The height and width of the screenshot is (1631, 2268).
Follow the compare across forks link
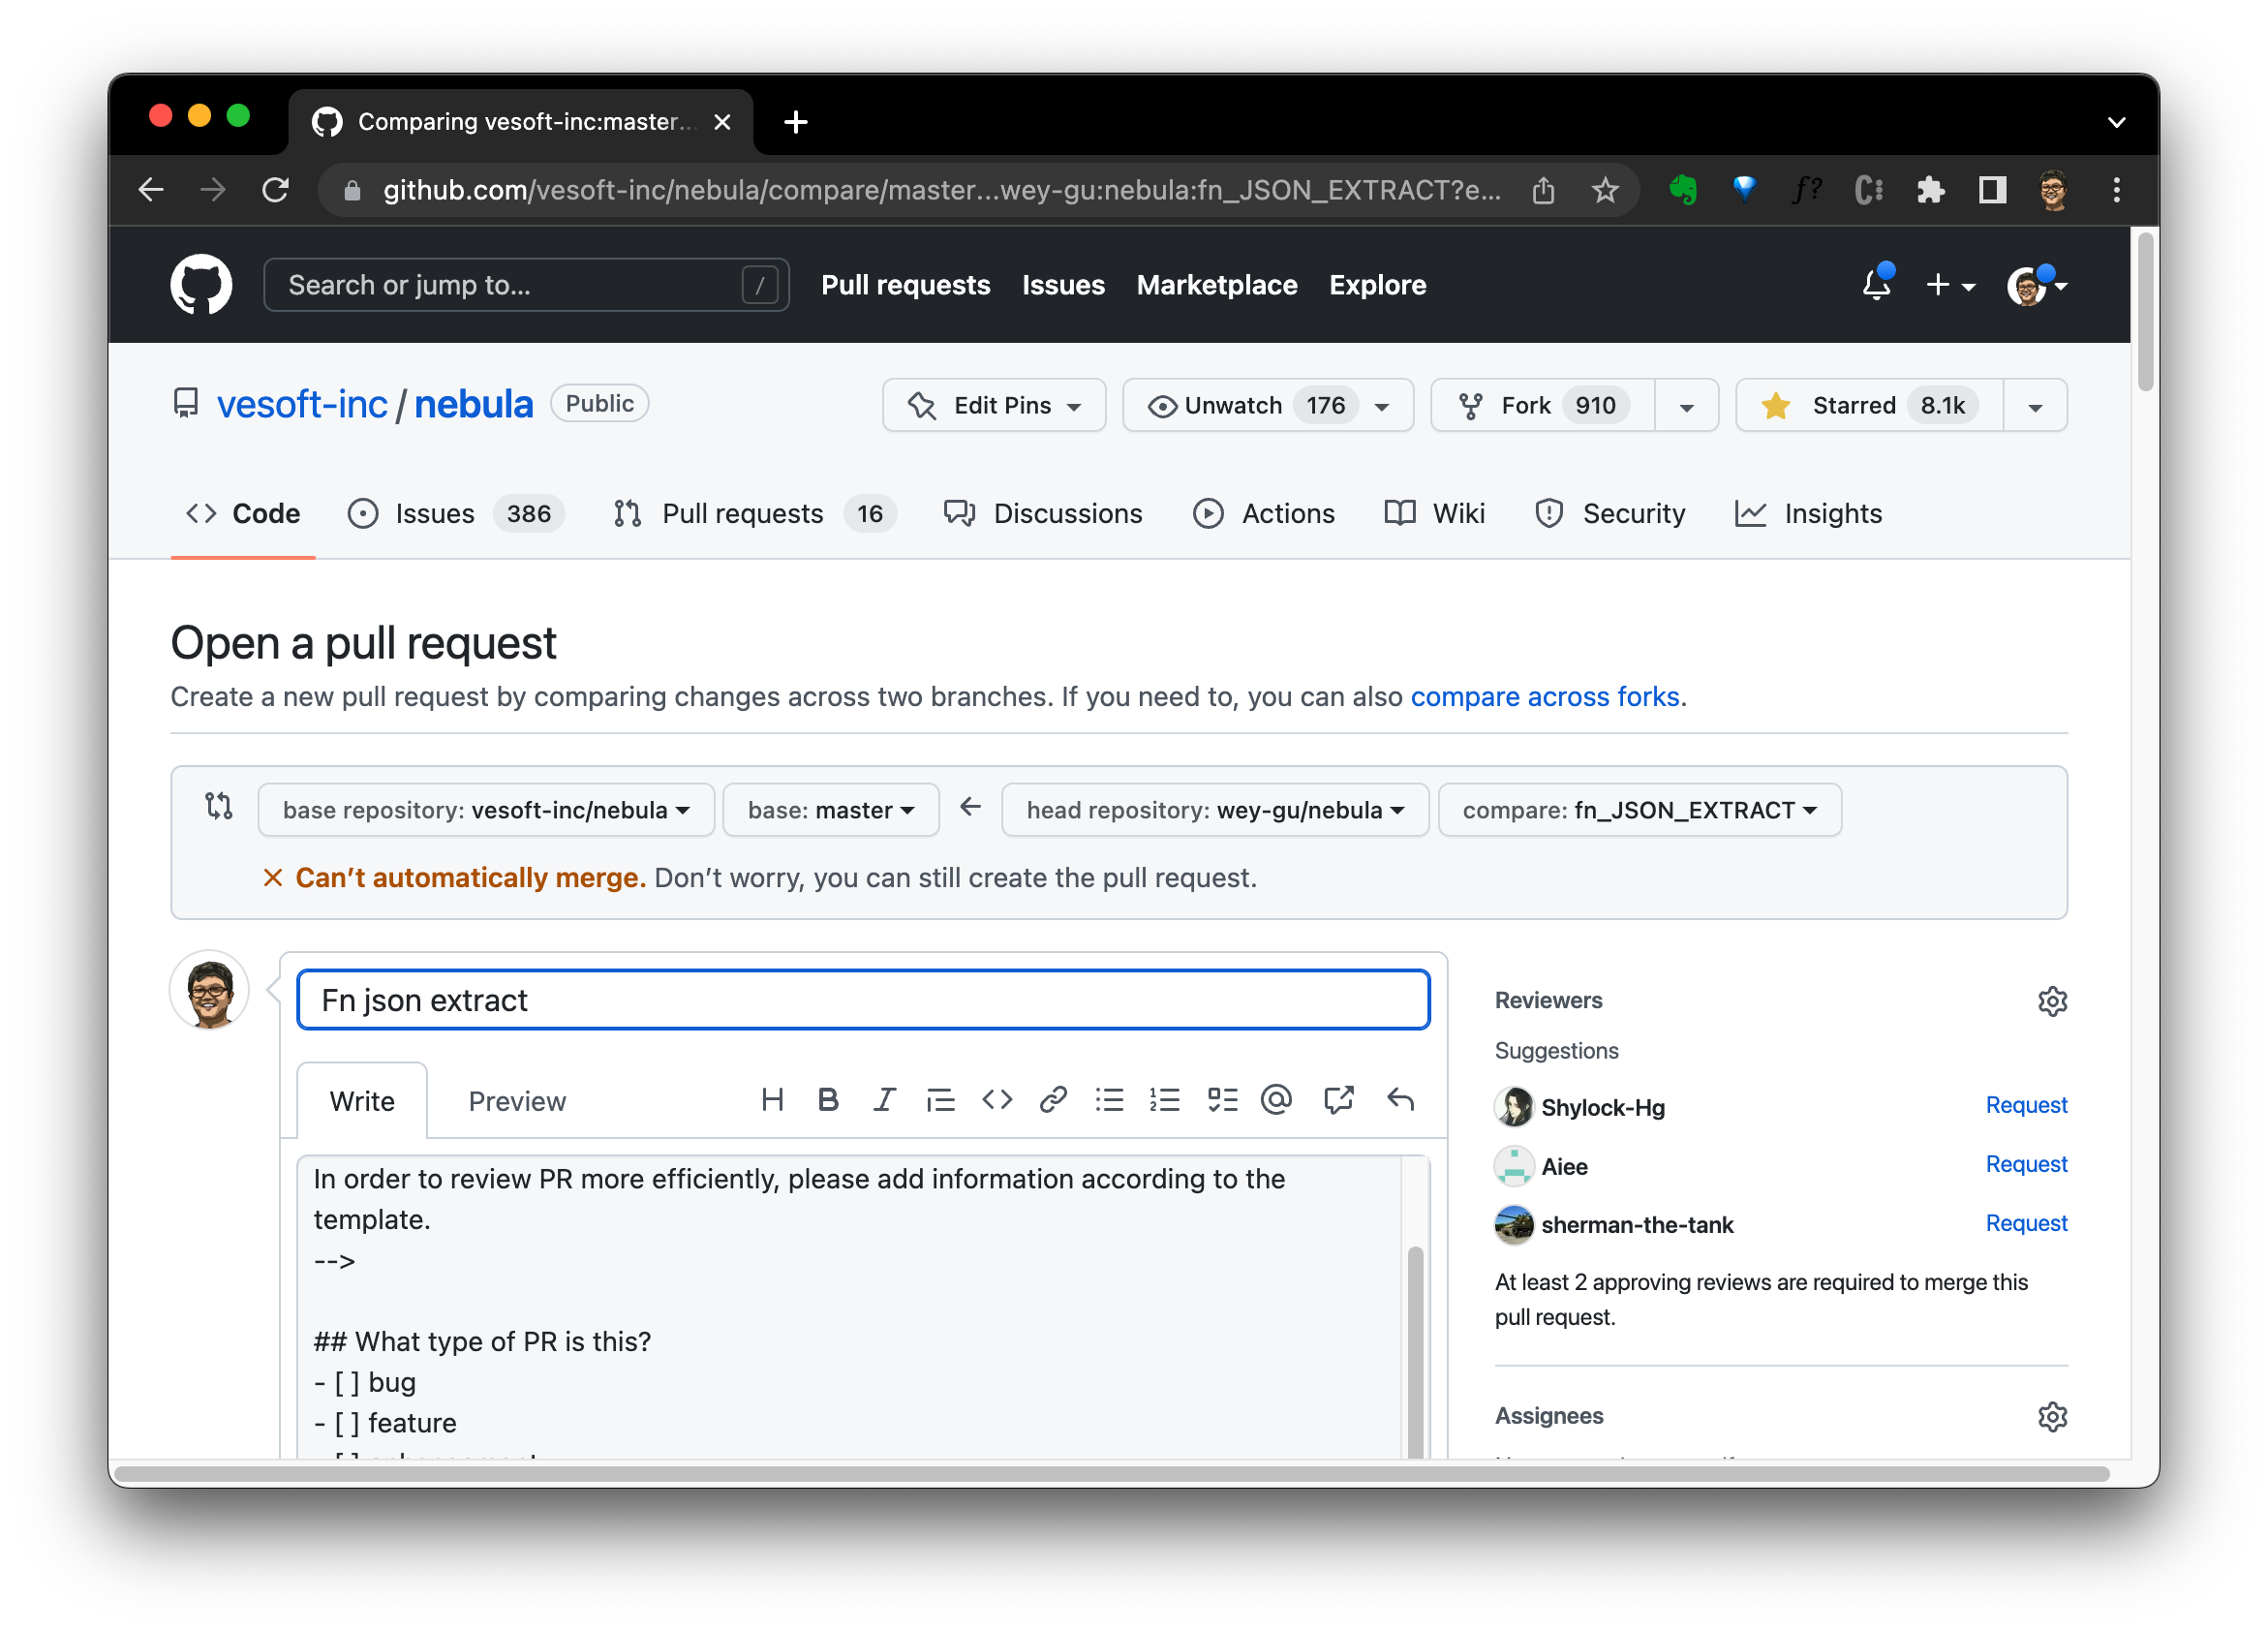point(1544,696)
